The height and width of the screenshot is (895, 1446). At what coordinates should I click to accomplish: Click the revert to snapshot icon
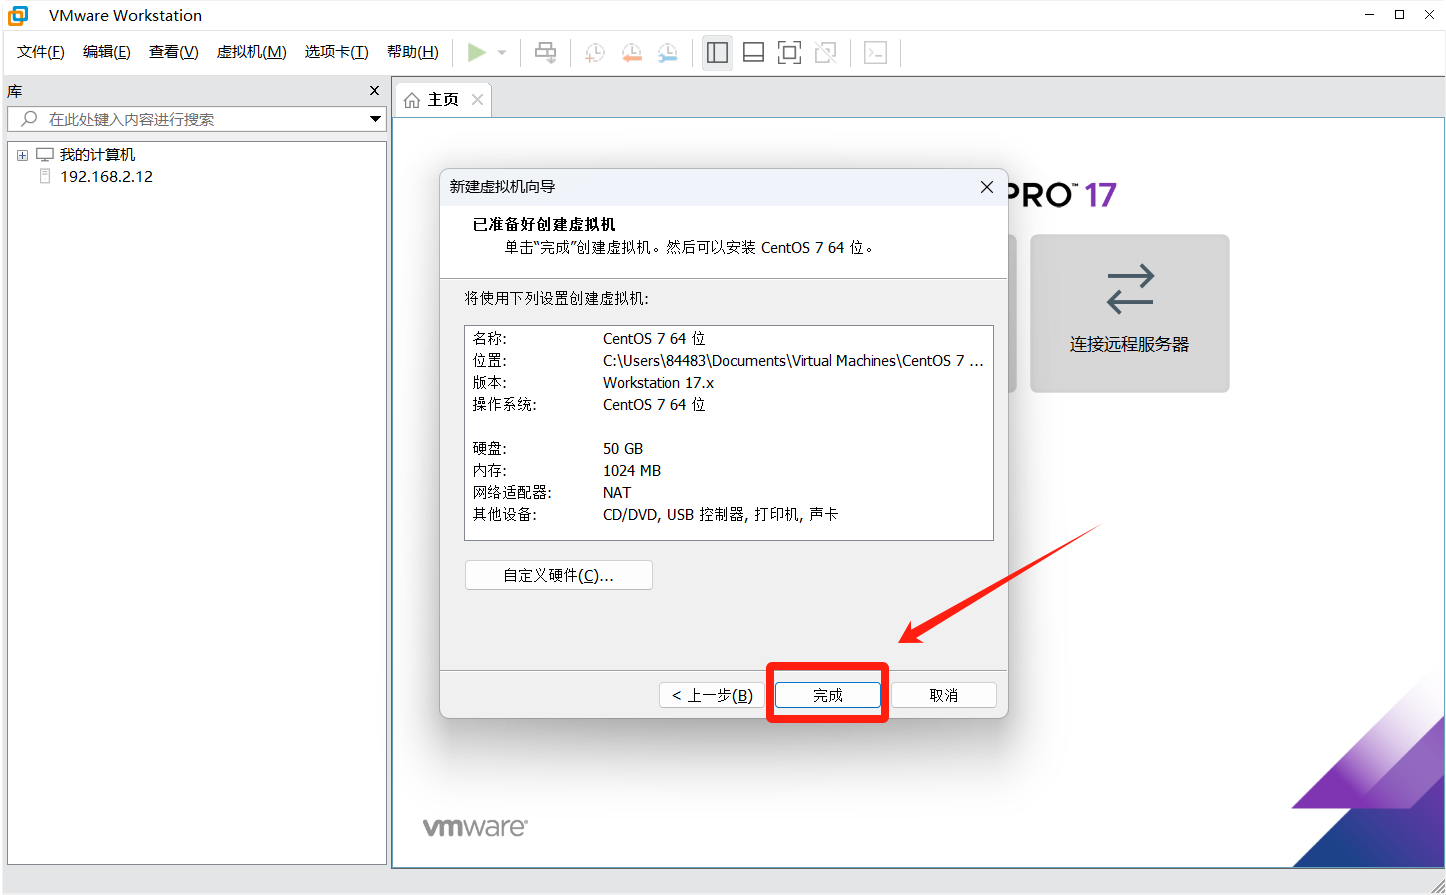click(631, 53)
